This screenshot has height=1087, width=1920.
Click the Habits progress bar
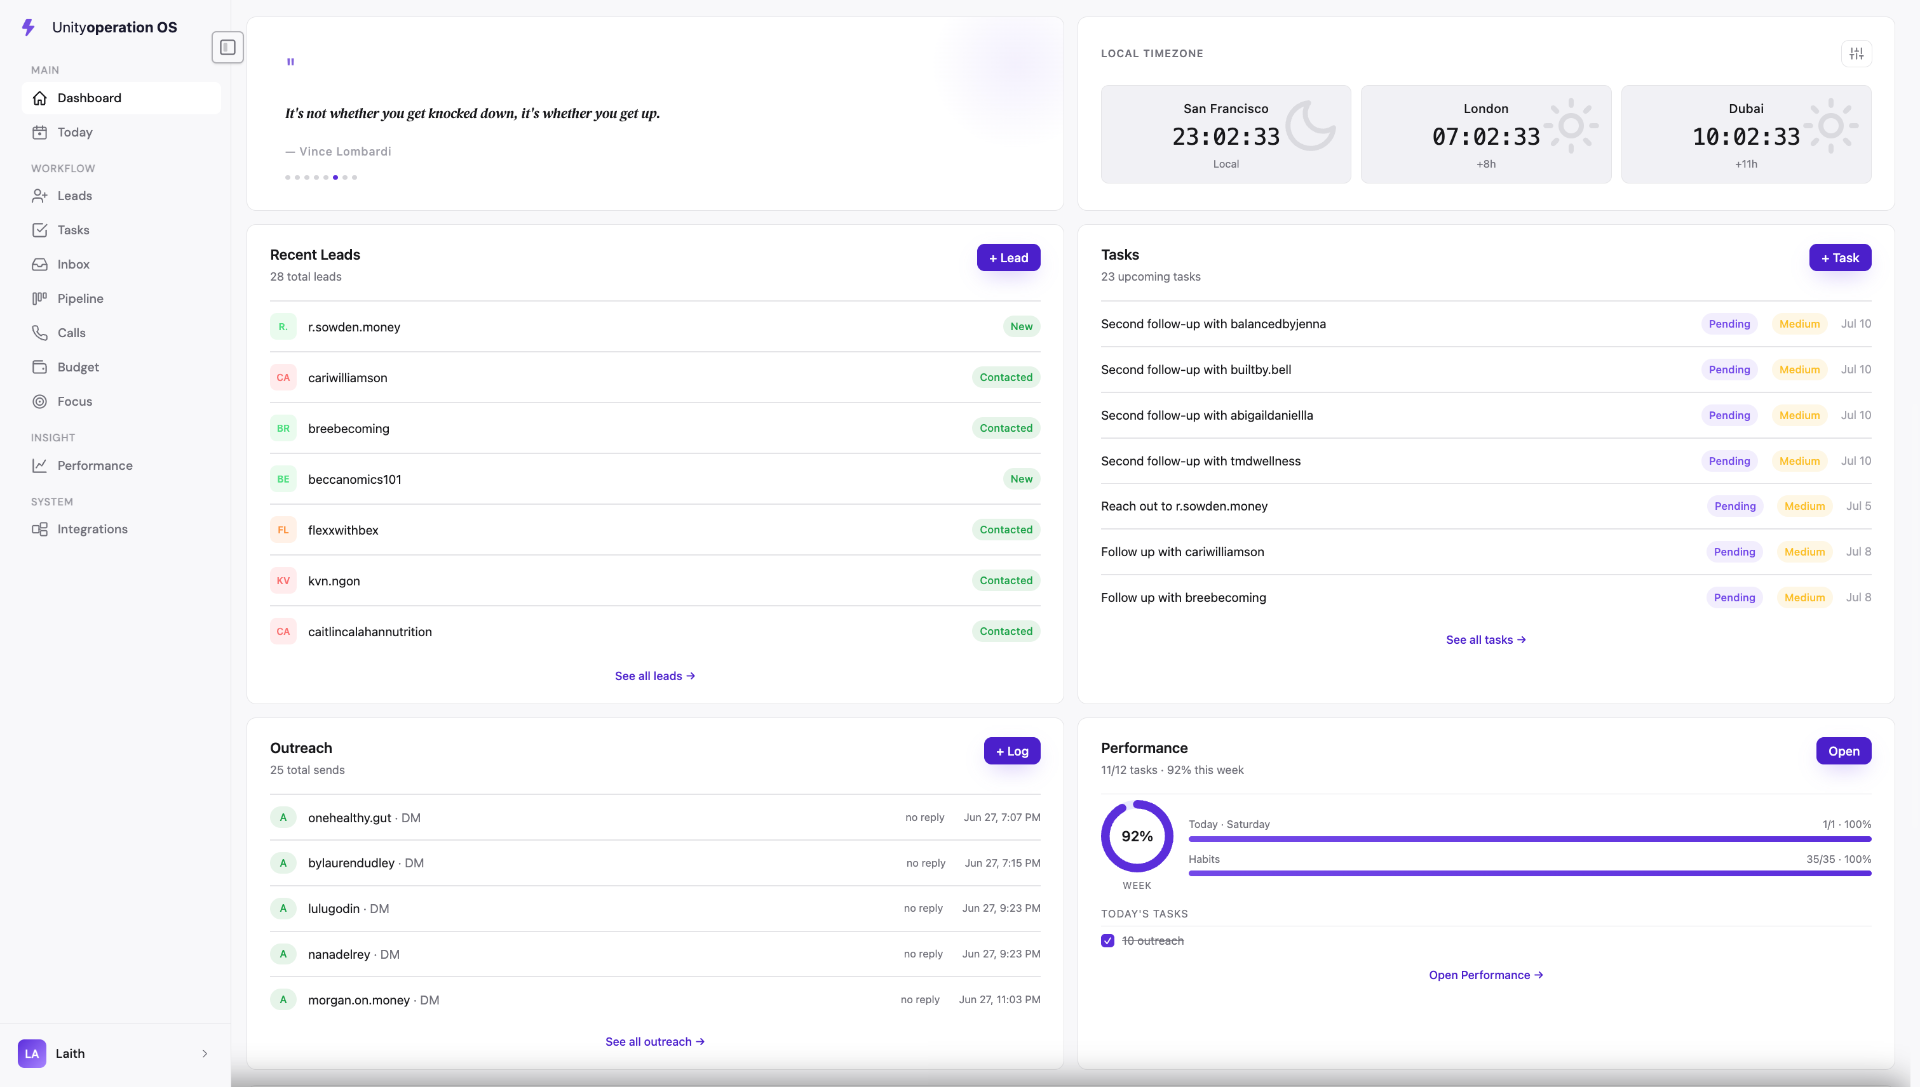[x=1530, y=873]
